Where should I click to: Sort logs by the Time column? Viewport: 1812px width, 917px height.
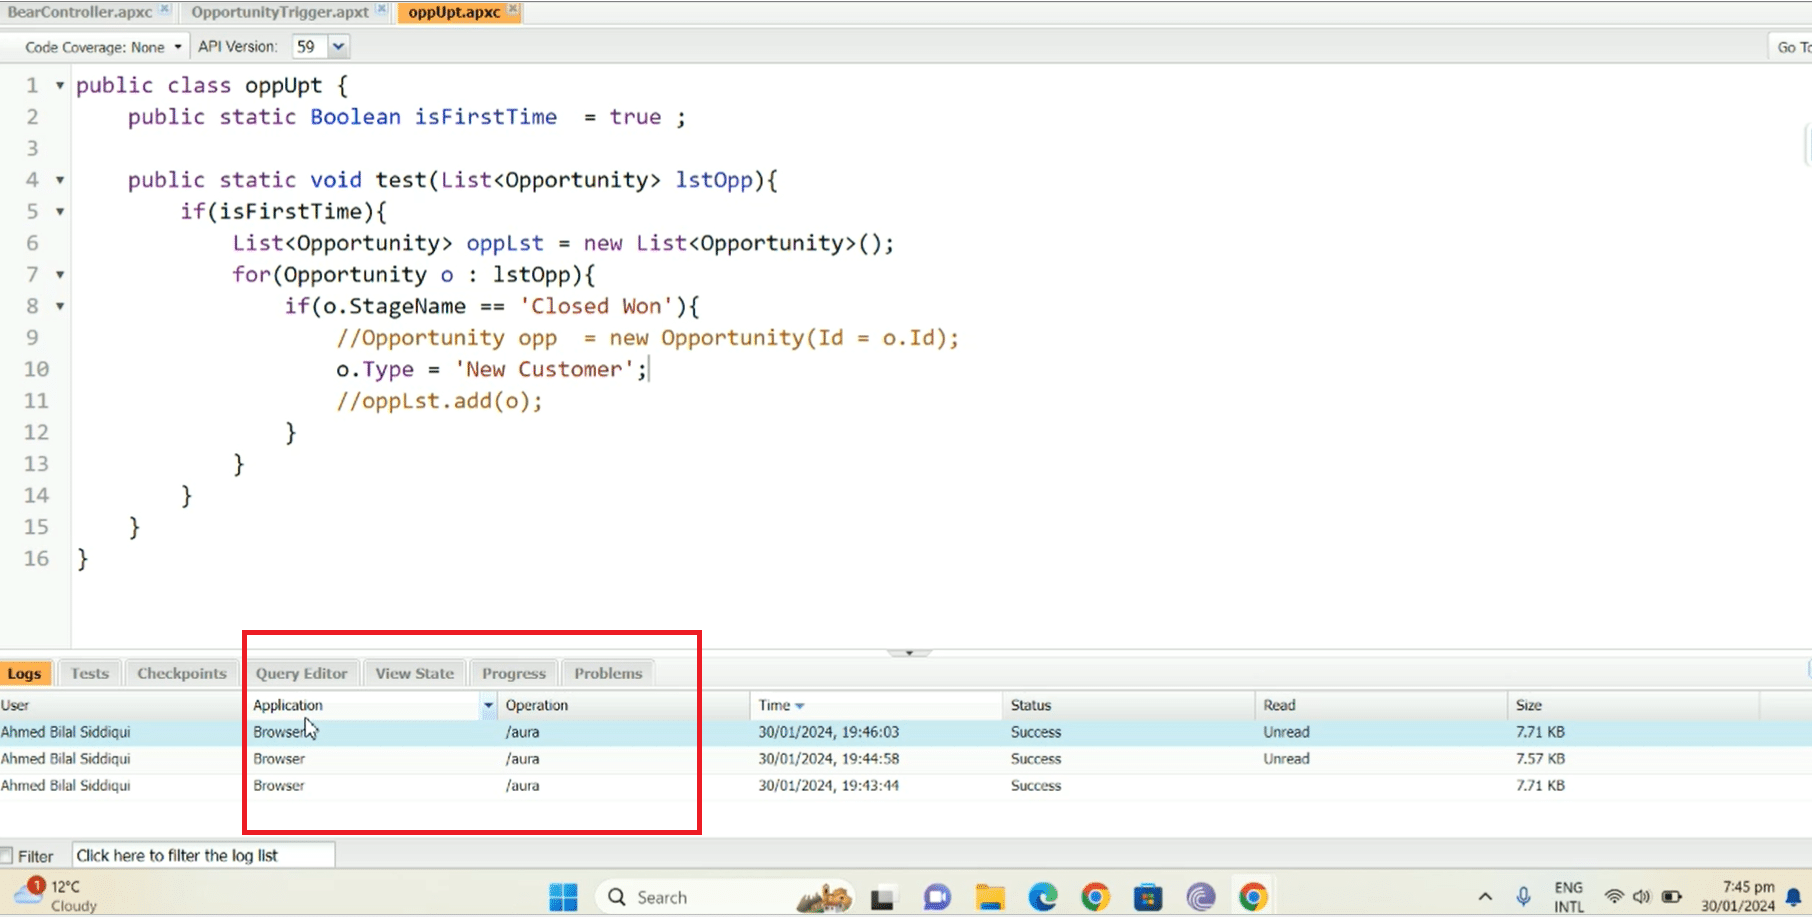pos(875,705)
